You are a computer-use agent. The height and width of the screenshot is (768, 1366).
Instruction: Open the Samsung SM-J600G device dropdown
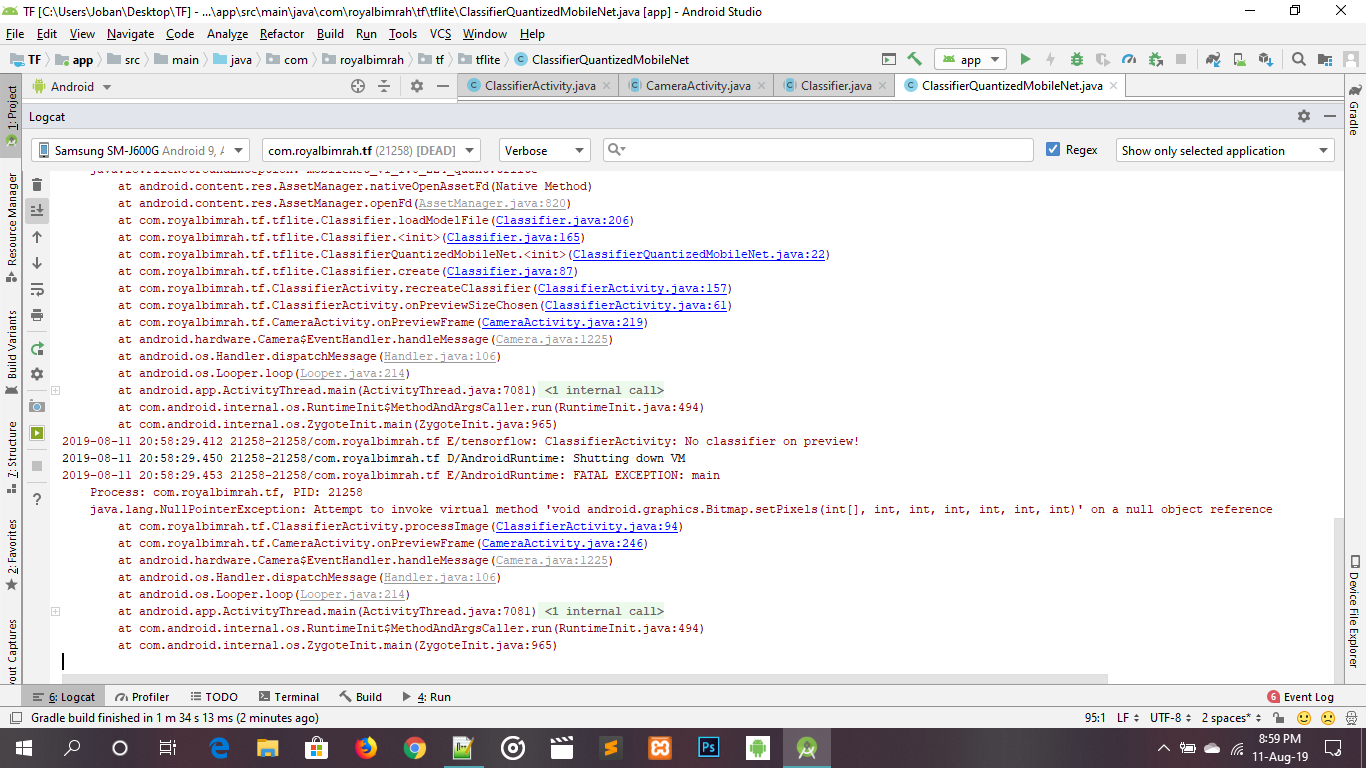click(x=140, y=150)
